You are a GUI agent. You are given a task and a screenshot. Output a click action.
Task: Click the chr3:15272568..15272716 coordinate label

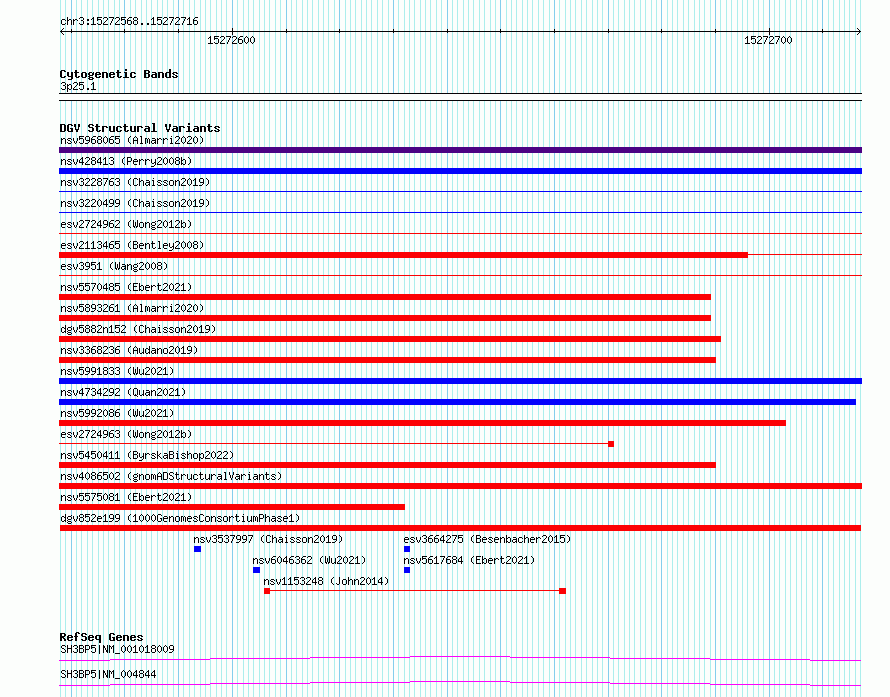pyautogui.click(x=129, y=22)
